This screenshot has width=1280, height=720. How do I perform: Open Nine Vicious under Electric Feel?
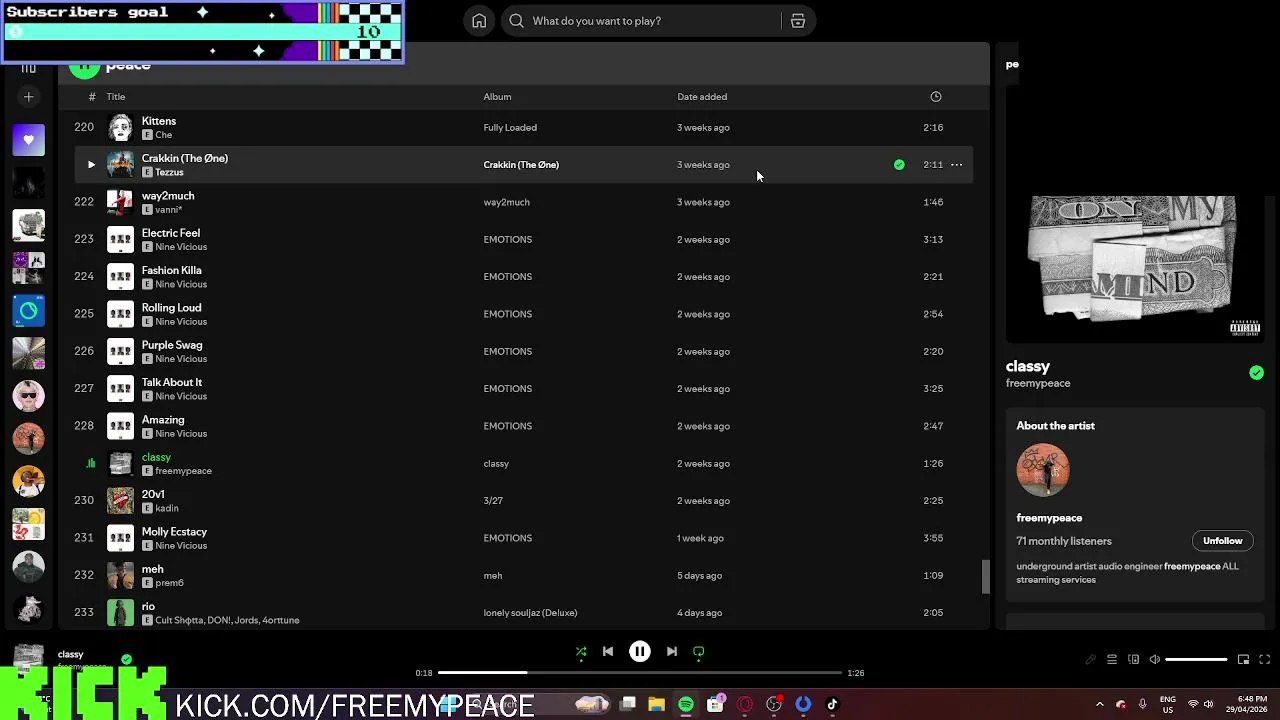coord(181,247)
